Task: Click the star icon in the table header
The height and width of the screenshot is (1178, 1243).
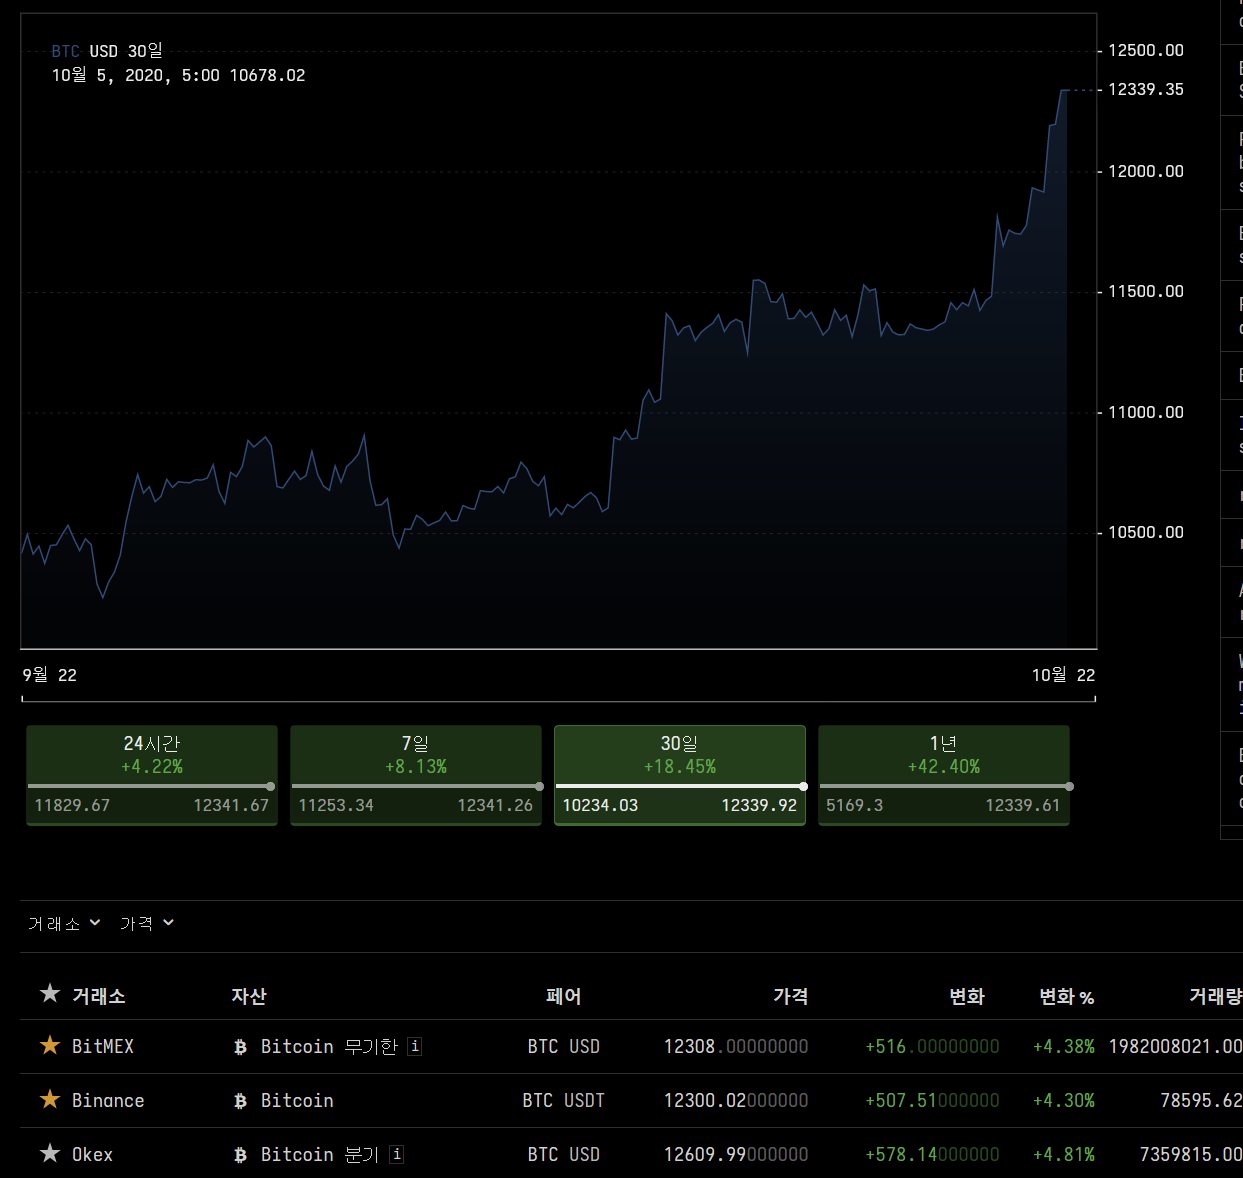Action: pyautogui.click(x=50, y=994)
